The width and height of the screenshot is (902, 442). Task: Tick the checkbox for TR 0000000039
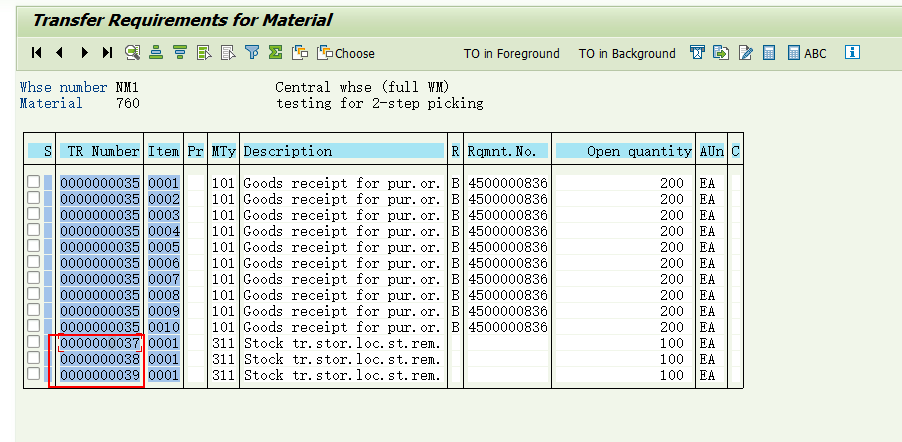click(x=34, y=375)
